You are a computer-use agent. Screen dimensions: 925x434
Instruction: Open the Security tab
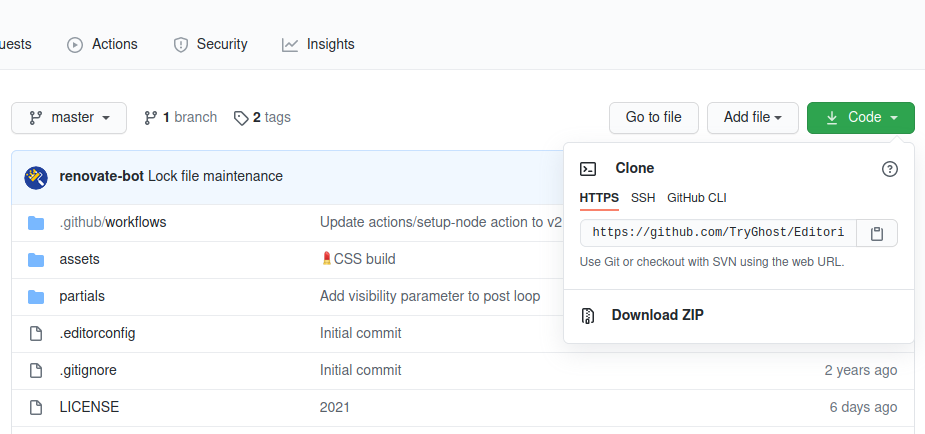coord(210,44)
